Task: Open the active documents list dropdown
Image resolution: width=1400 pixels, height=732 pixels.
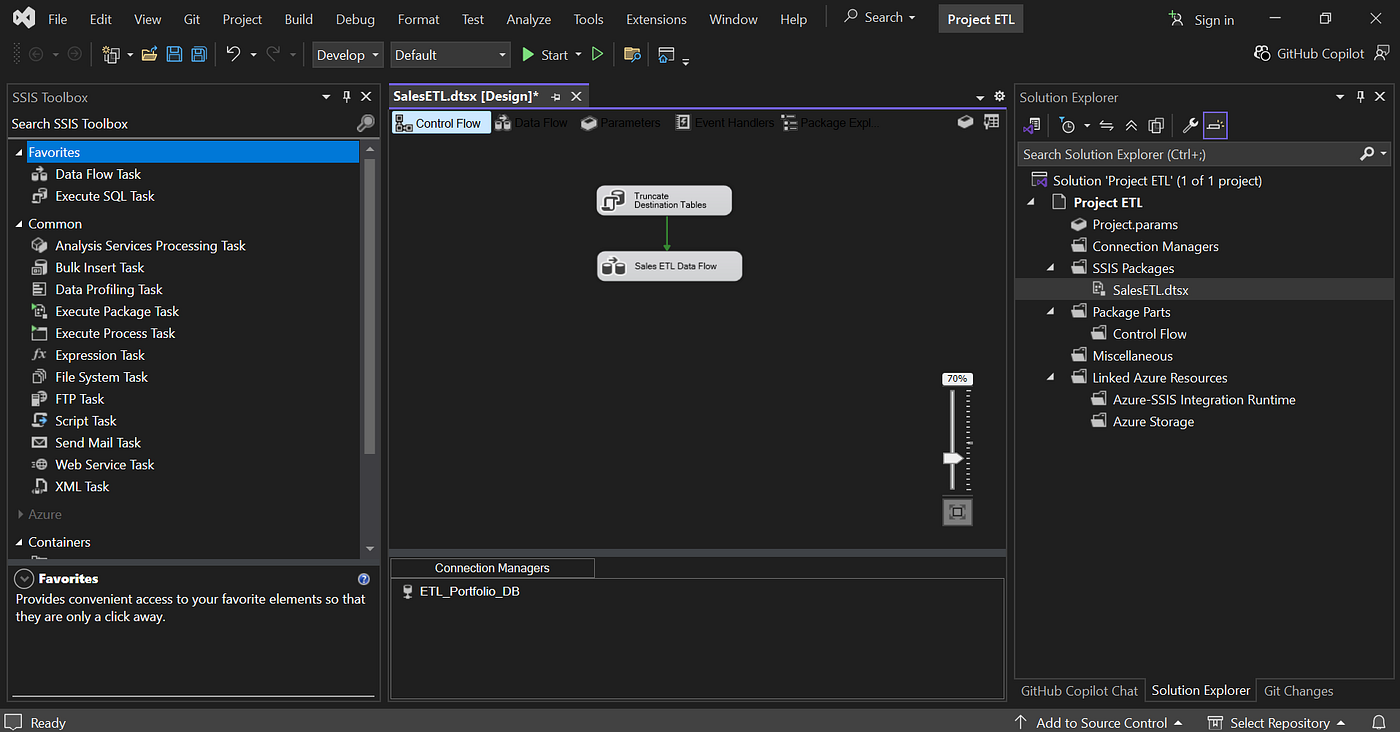Action: point(980,97)
